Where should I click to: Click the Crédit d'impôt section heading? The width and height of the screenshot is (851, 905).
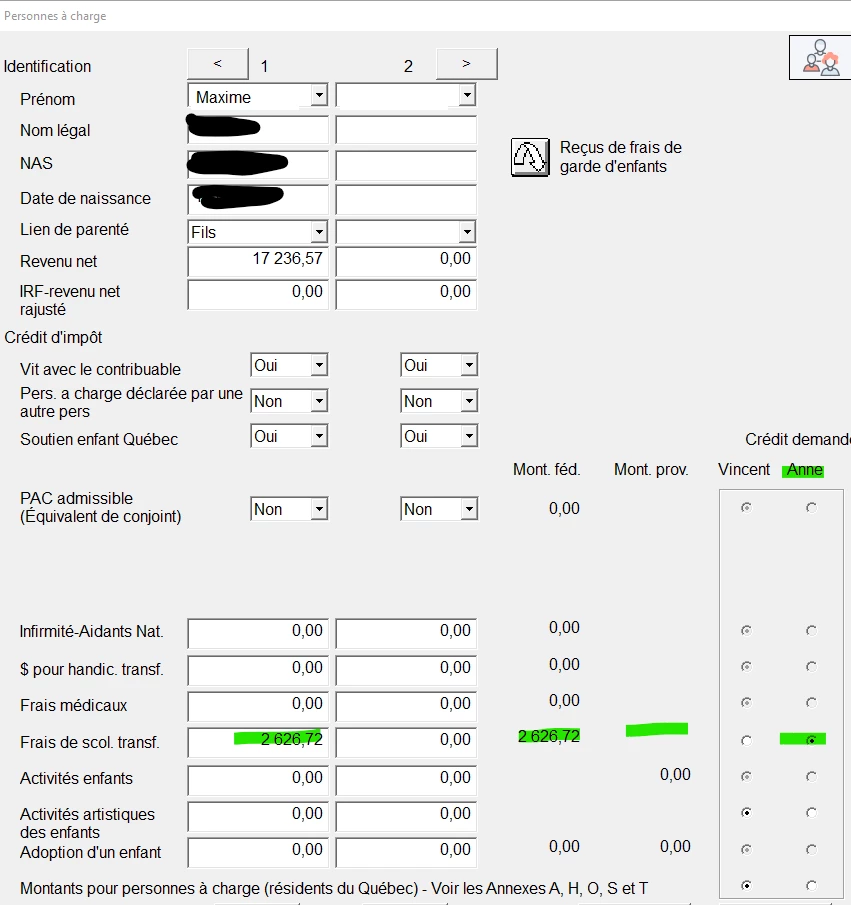(x=53, y=338)
